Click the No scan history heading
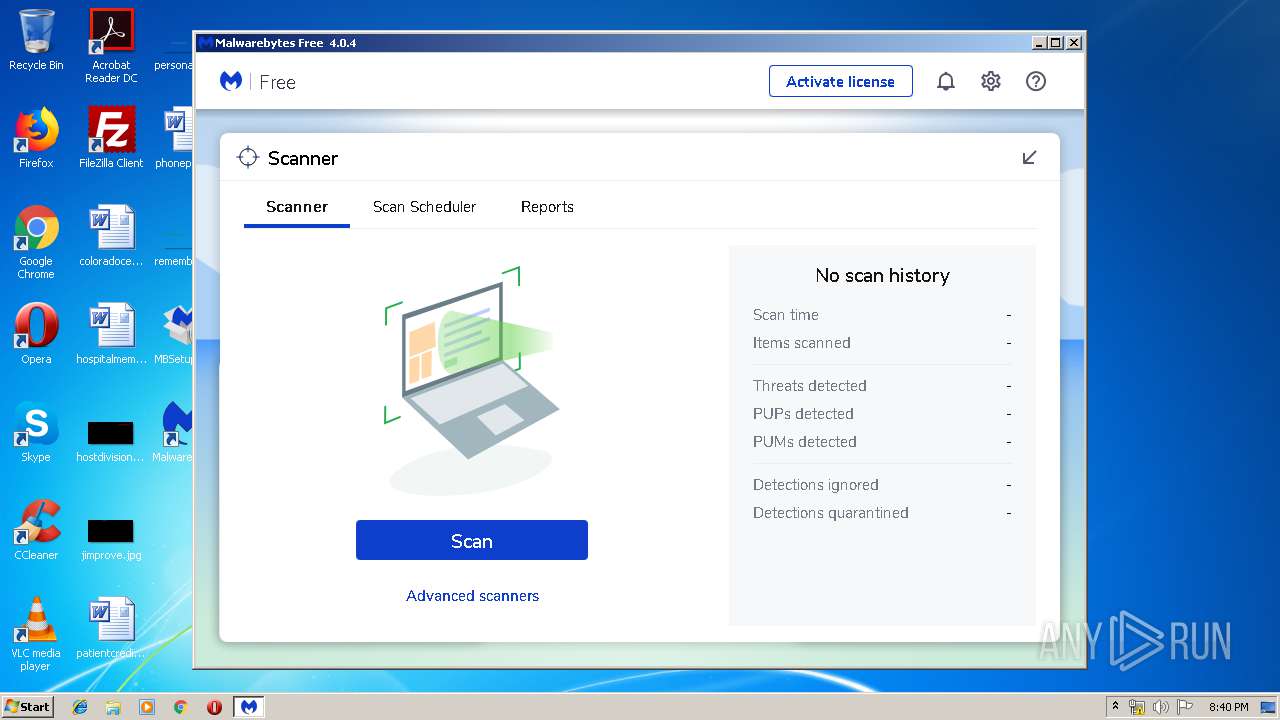This screenshot has width=1280, height=720. 882,275
